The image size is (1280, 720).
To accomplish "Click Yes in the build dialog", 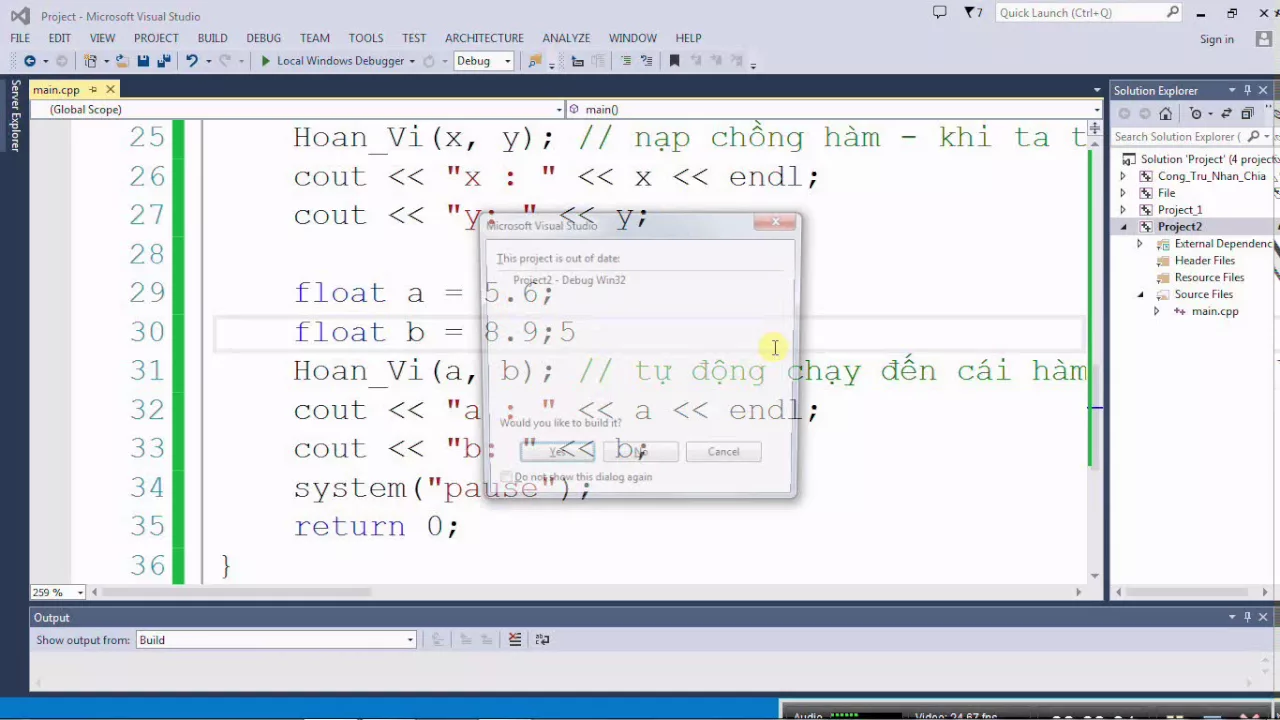I will [557, 452].
